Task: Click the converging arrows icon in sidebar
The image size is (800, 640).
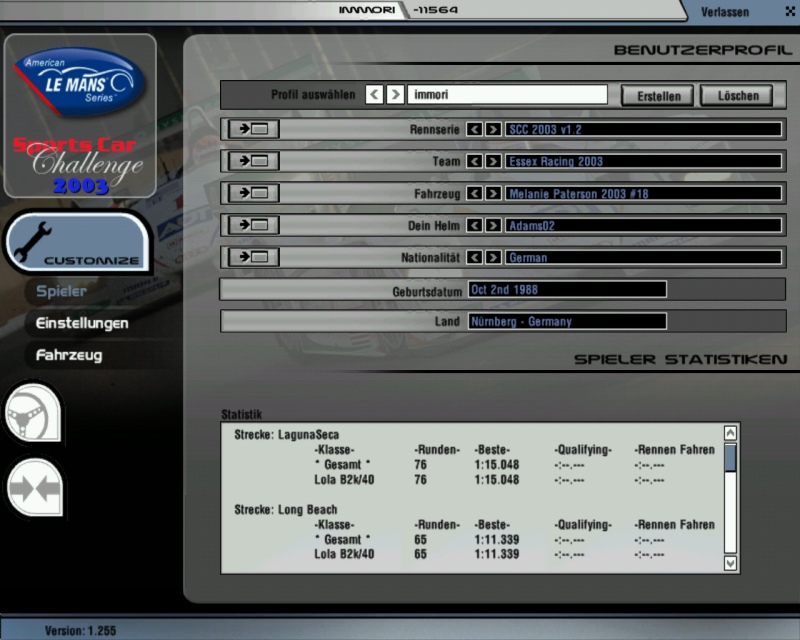Action: [x=33, y=489]
